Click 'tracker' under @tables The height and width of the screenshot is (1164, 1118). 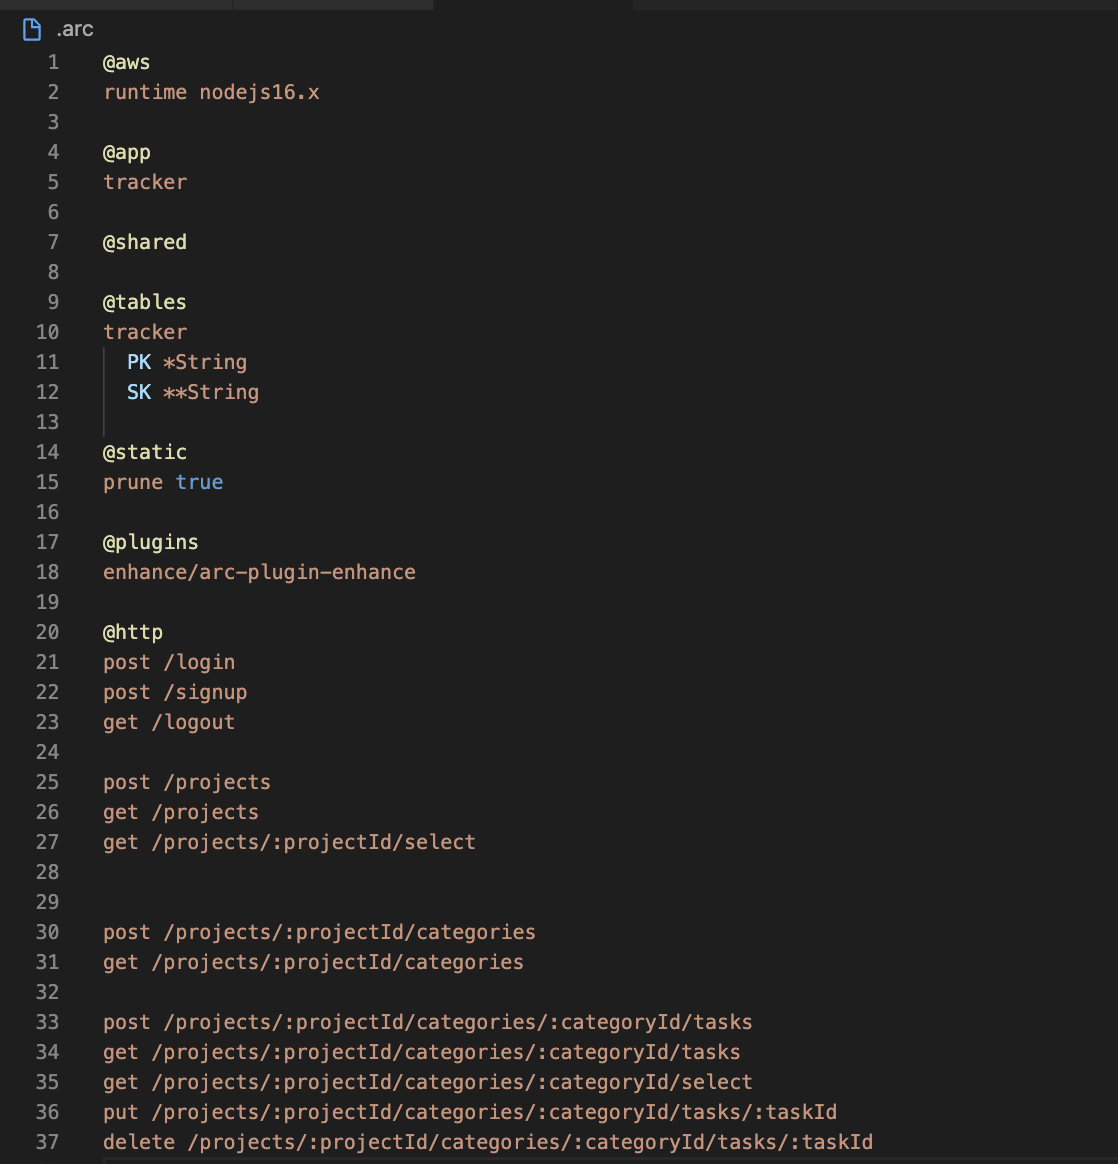tap(145, 332)
